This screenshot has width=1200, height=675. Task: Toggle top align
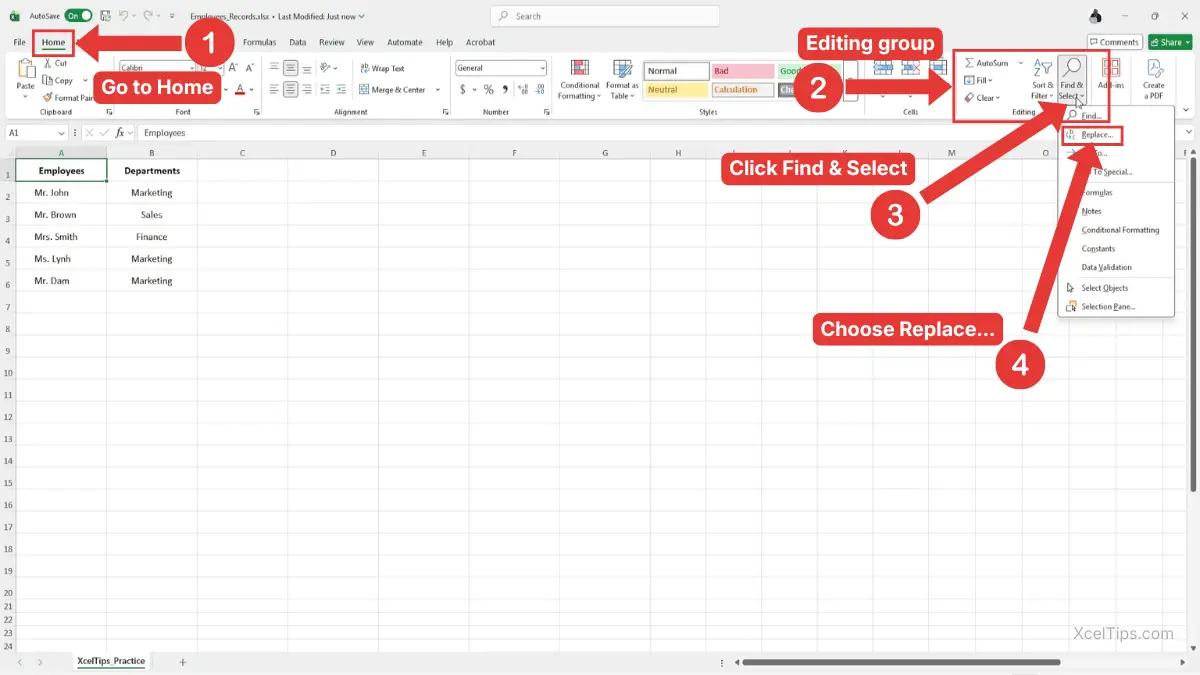[x=274, y=68]
